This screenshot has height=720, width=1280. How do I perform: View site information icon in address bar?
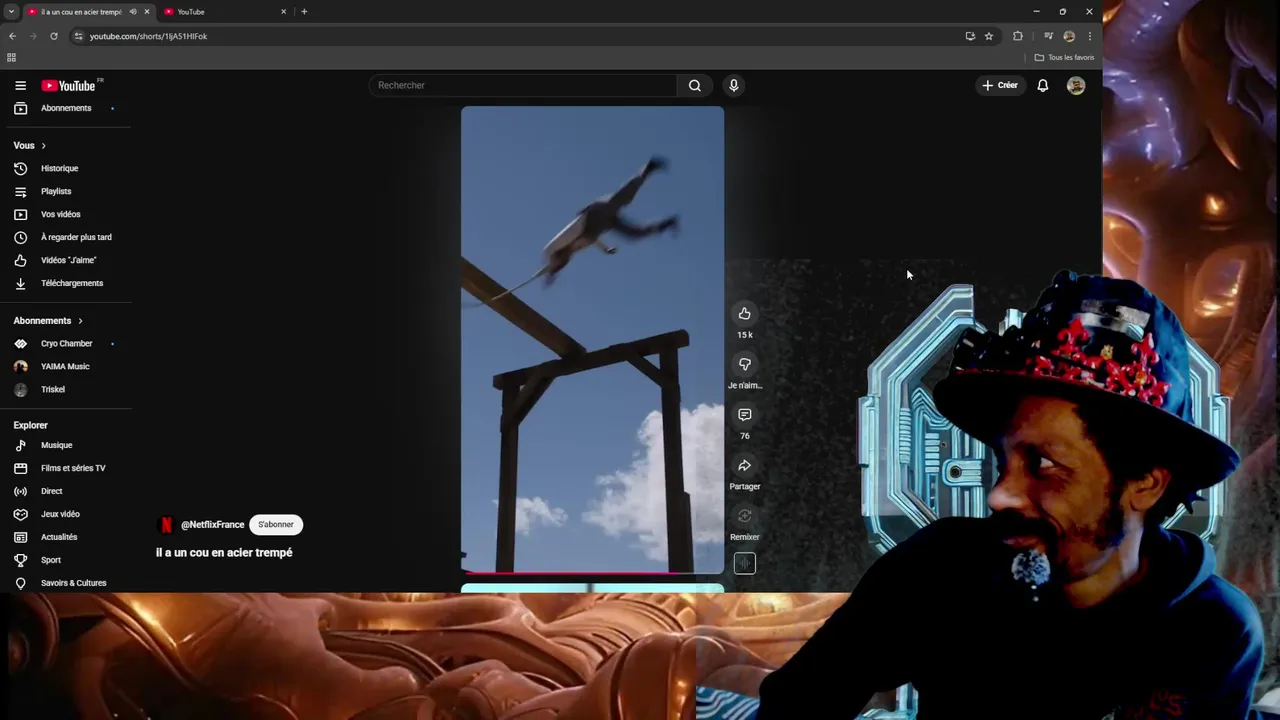click(x=78, y=36)
